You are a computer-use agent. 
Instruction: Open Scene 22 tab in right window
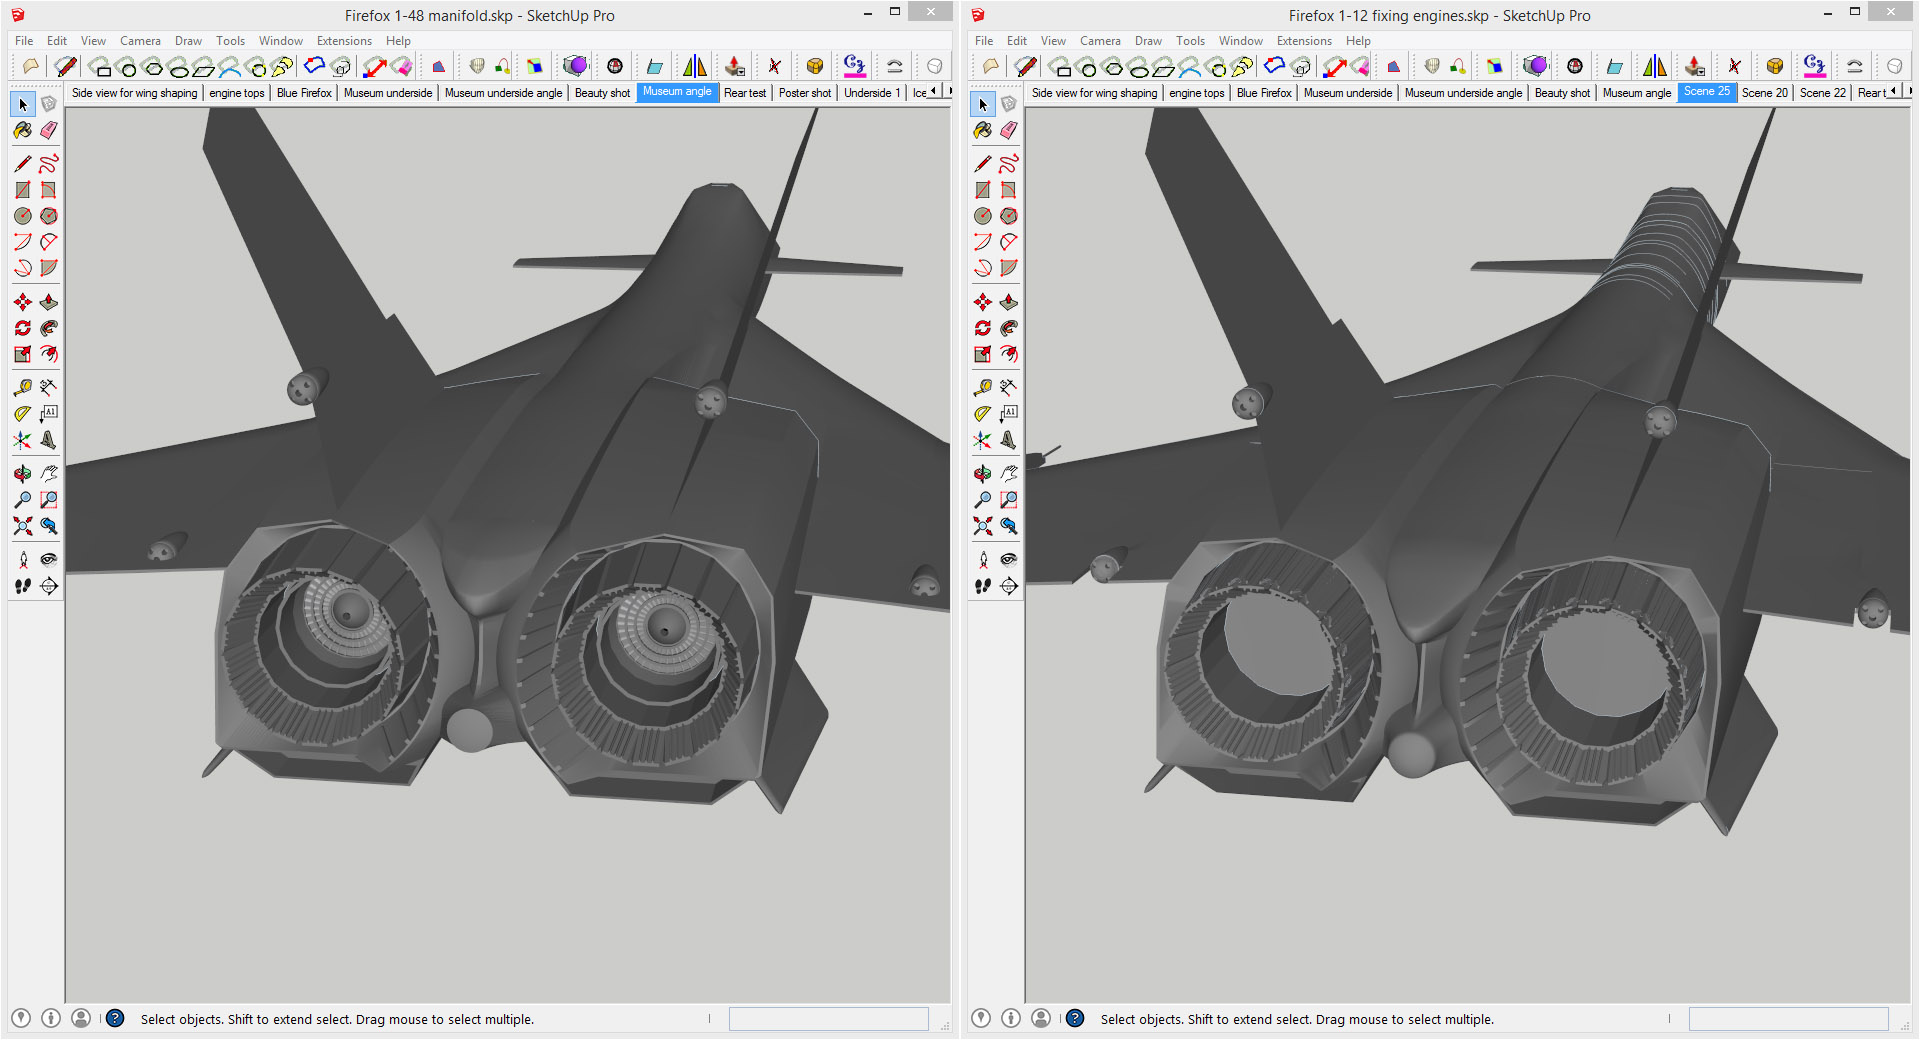1823,93
